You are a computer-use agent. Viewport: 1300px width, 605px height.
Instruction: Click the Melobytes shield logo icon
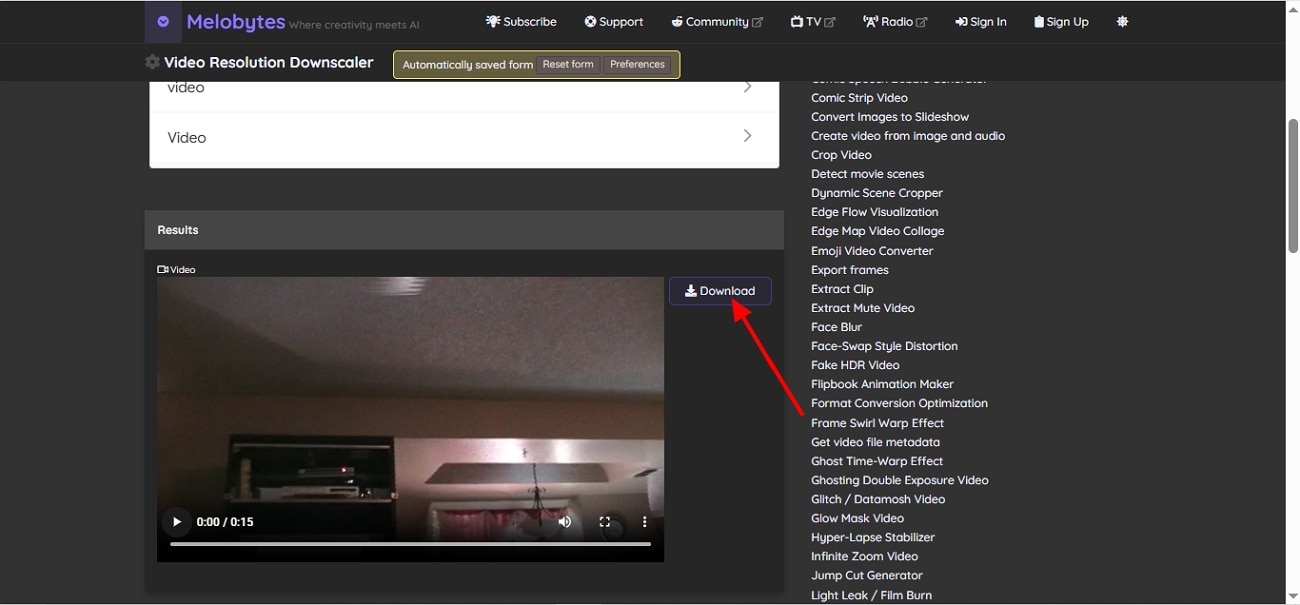pyautogui.click(x=162, y=21)
